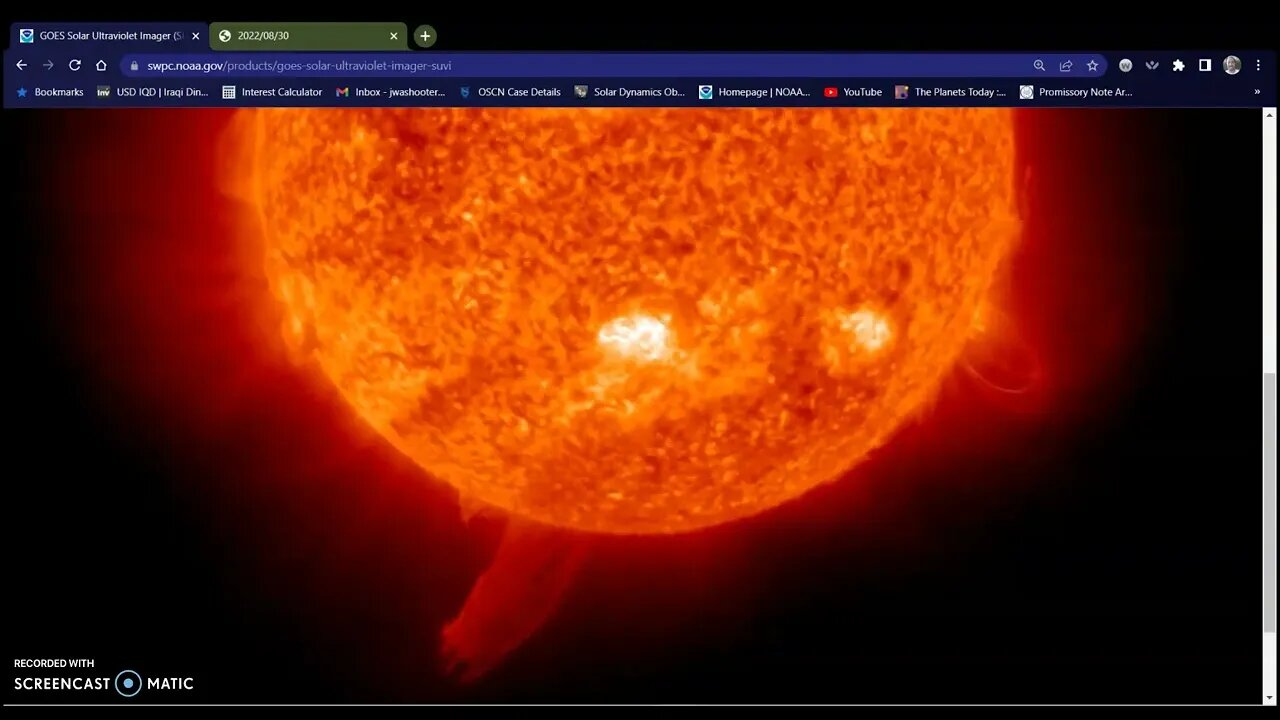This screenshot has width=1280, height=720.
Task: Open the Solar Dynamics Observatory bookmark
Action: click(630, 92)
